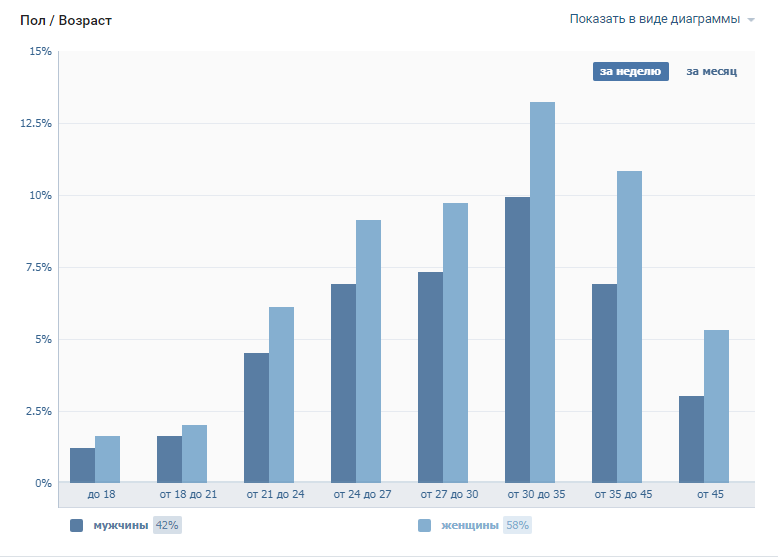Click the 'до 18' axis label
Image resolution: width=778 pixels, height=558 pixels.
(101, 495)
